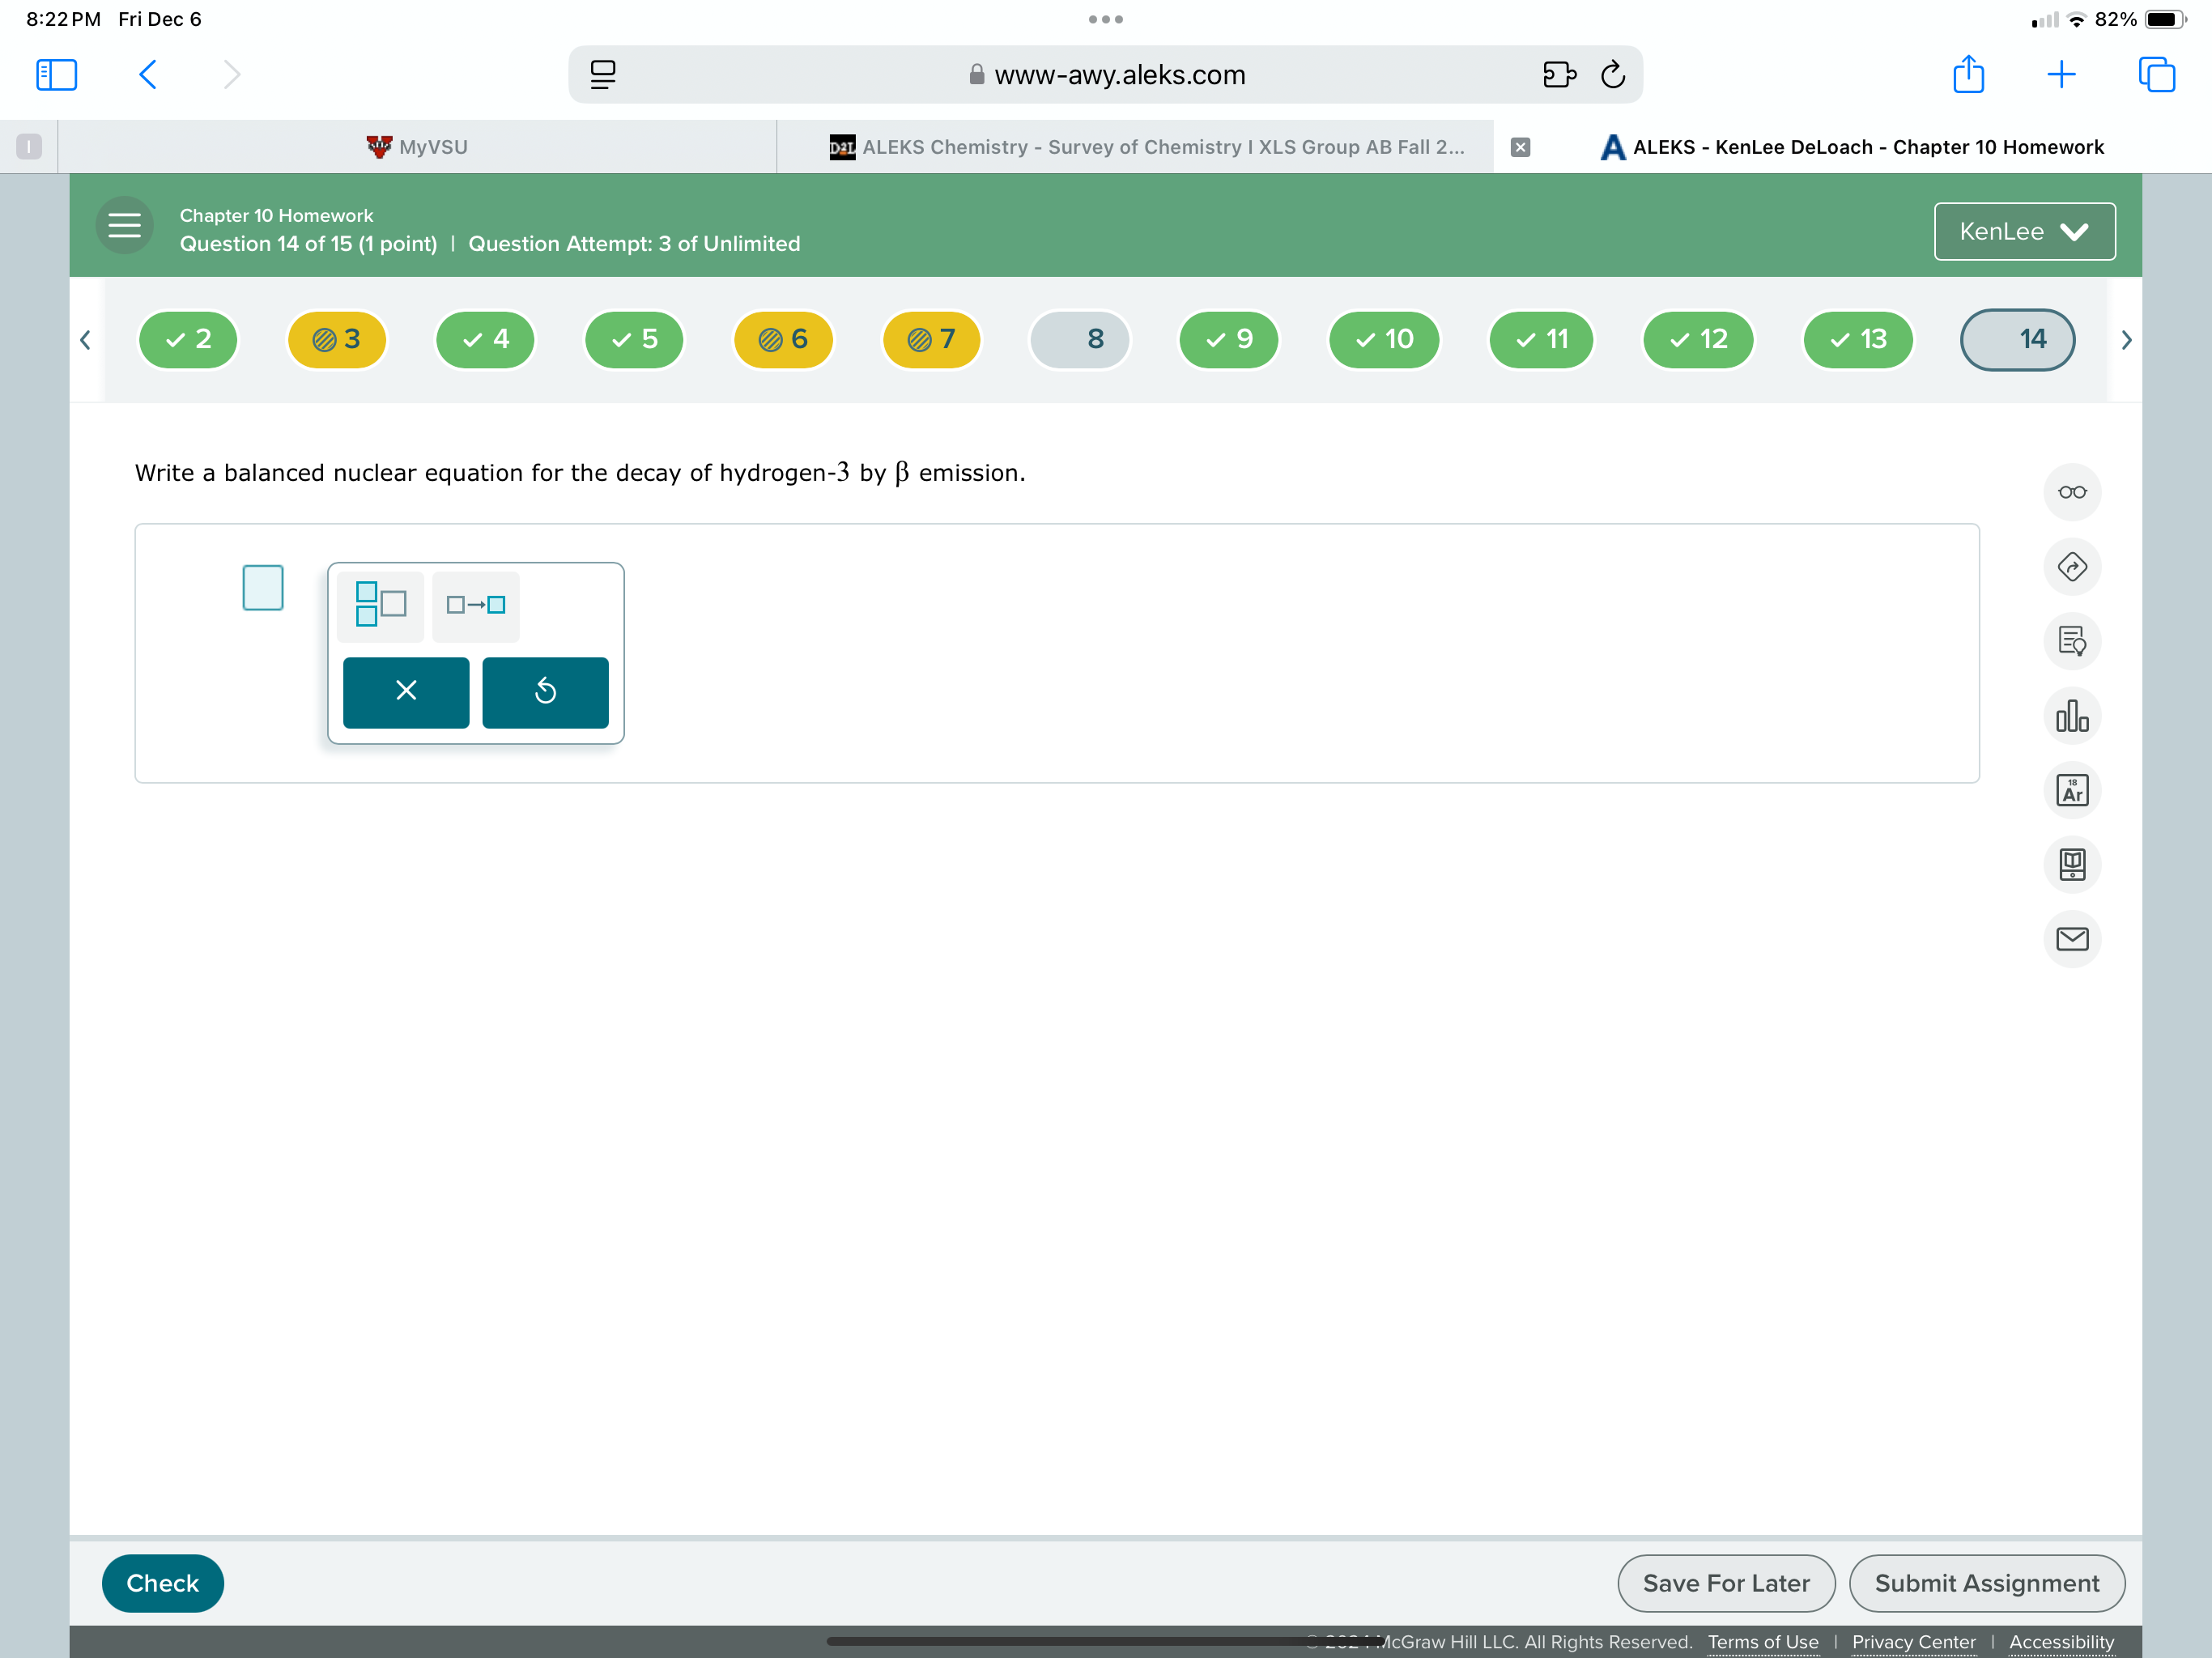The width and height of the screenshot is (2212, 1658).
Task: Open the hamburger menu in header
Action: [124, 226]
